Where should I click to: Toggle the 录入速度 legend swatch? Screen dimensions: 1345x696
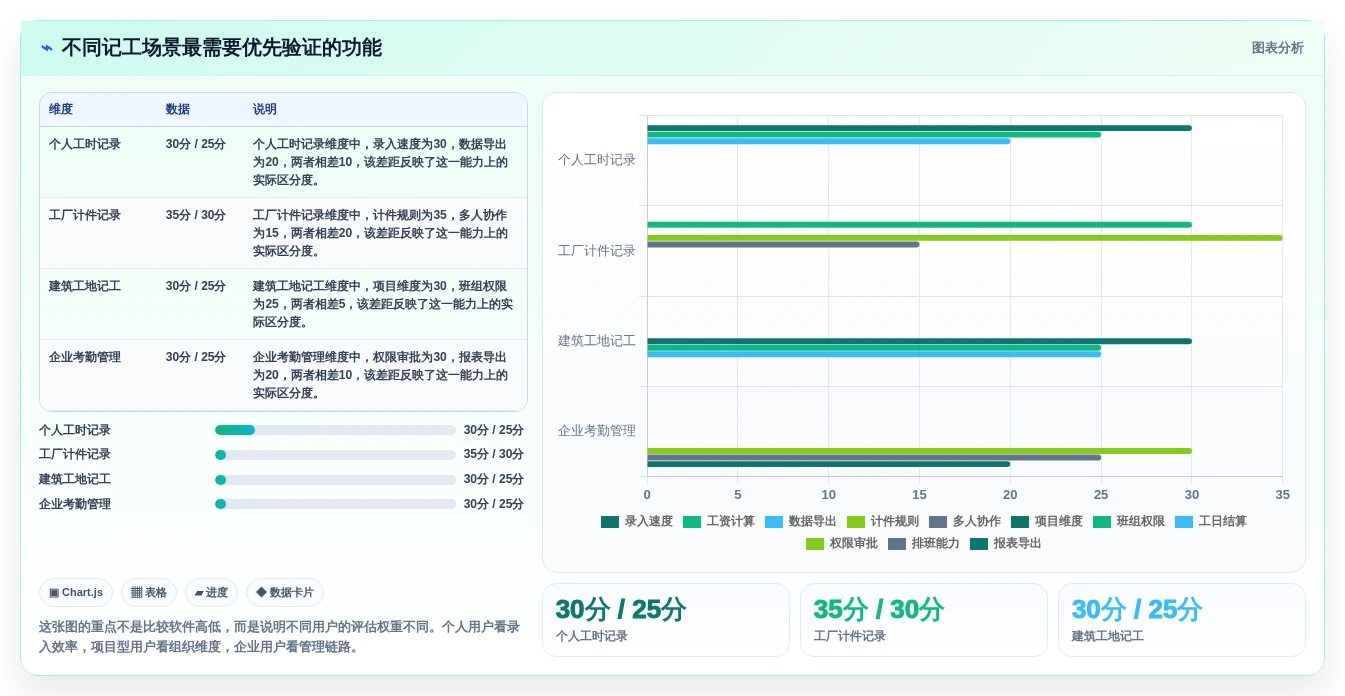coord(610,521)
